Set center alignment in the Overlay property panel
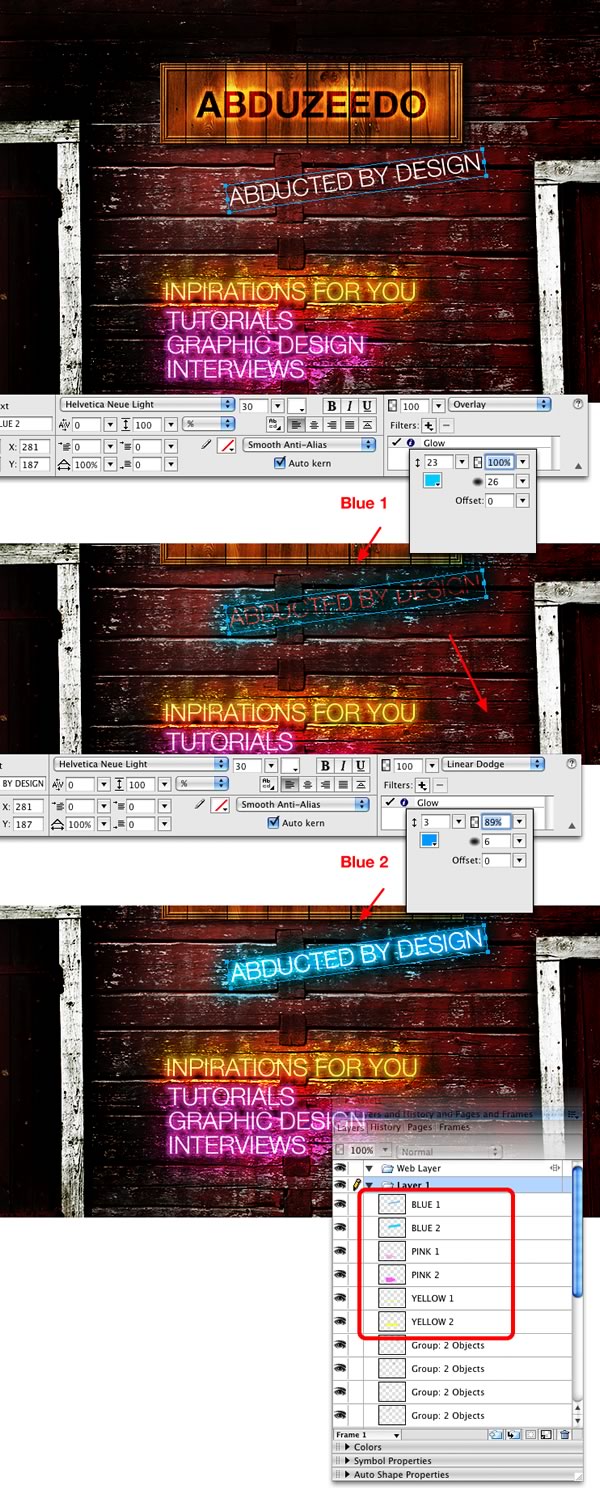The height and width of the screenshot is (1507, 600). pos(314,425)
